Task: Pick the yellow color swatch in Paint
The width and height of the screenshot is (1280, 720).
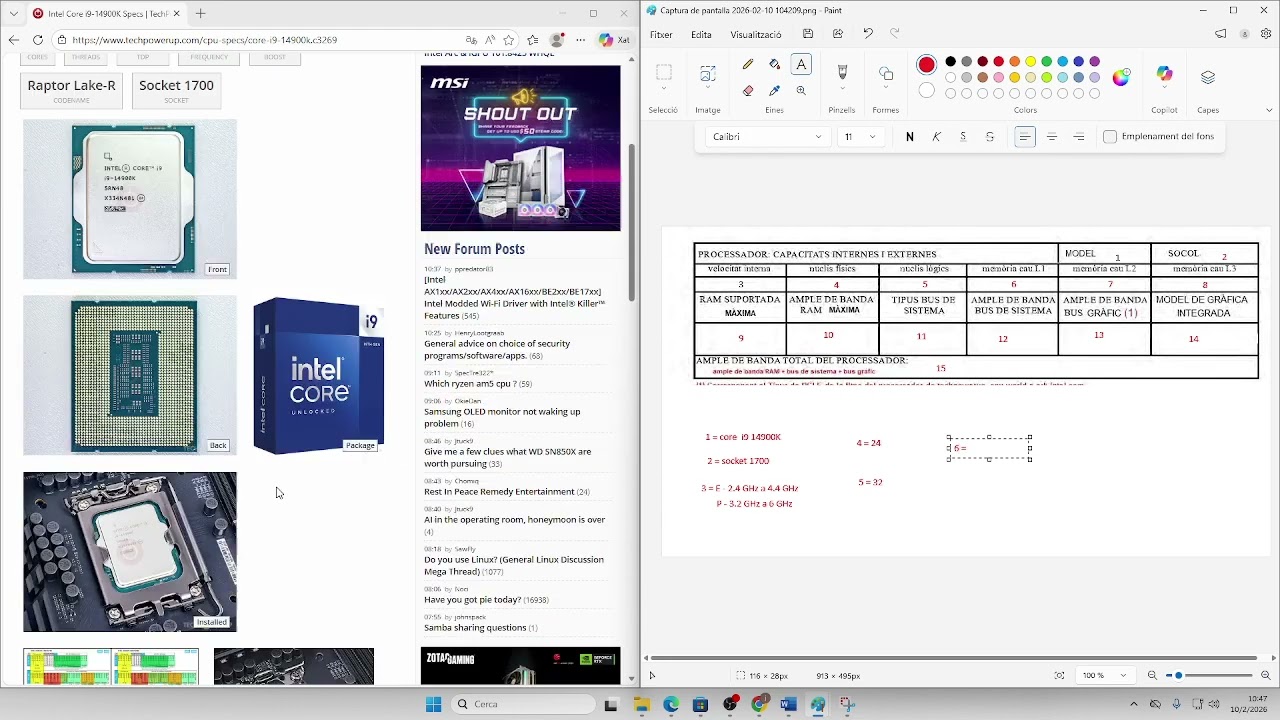Action: pyautogui.click(x=1030, y=62)
